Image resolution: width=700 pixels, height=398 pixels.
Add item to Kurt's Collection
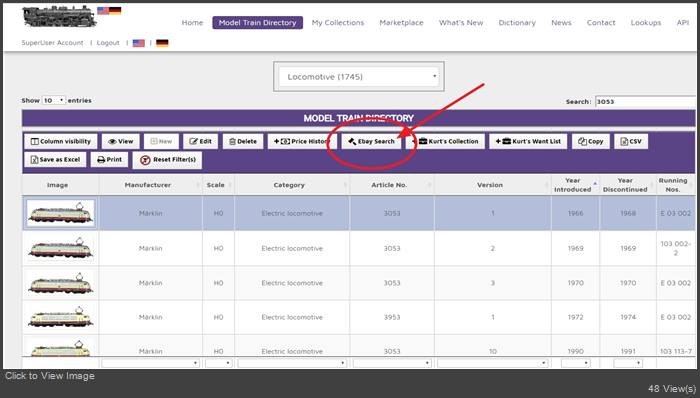tap(445, 141)
